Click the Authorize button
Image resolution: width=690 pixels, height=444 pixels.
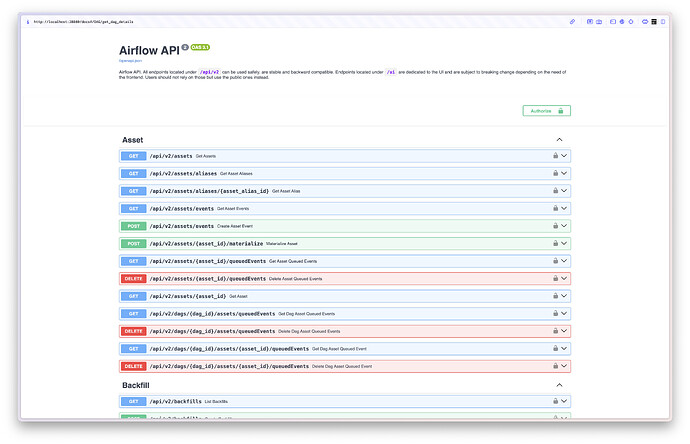[x=546, y=111]
